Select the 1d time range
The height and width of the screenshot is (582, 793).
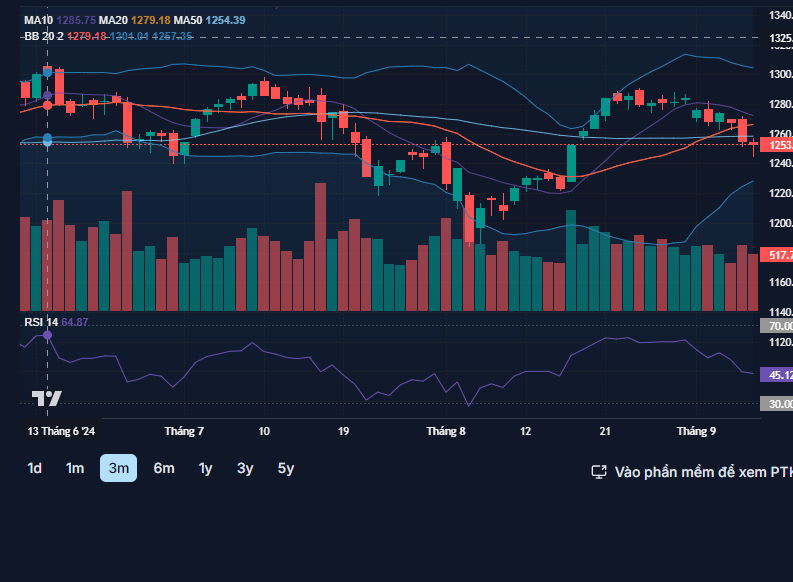[x=34, y=468]
